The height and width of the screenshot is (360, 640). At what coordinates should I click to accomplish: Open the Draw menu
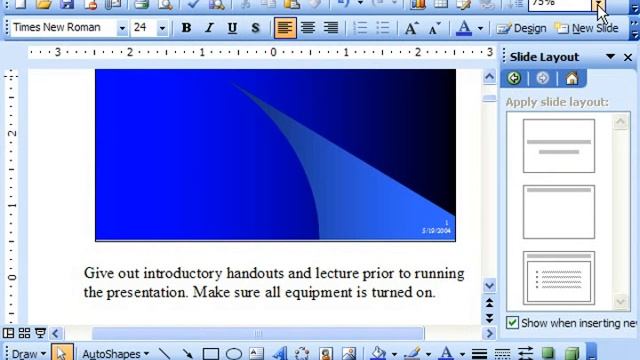(x=28, y=354)
